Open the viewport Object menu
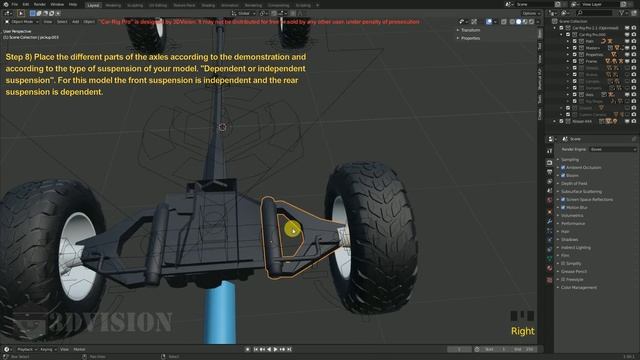 click(x=89, y=22)
